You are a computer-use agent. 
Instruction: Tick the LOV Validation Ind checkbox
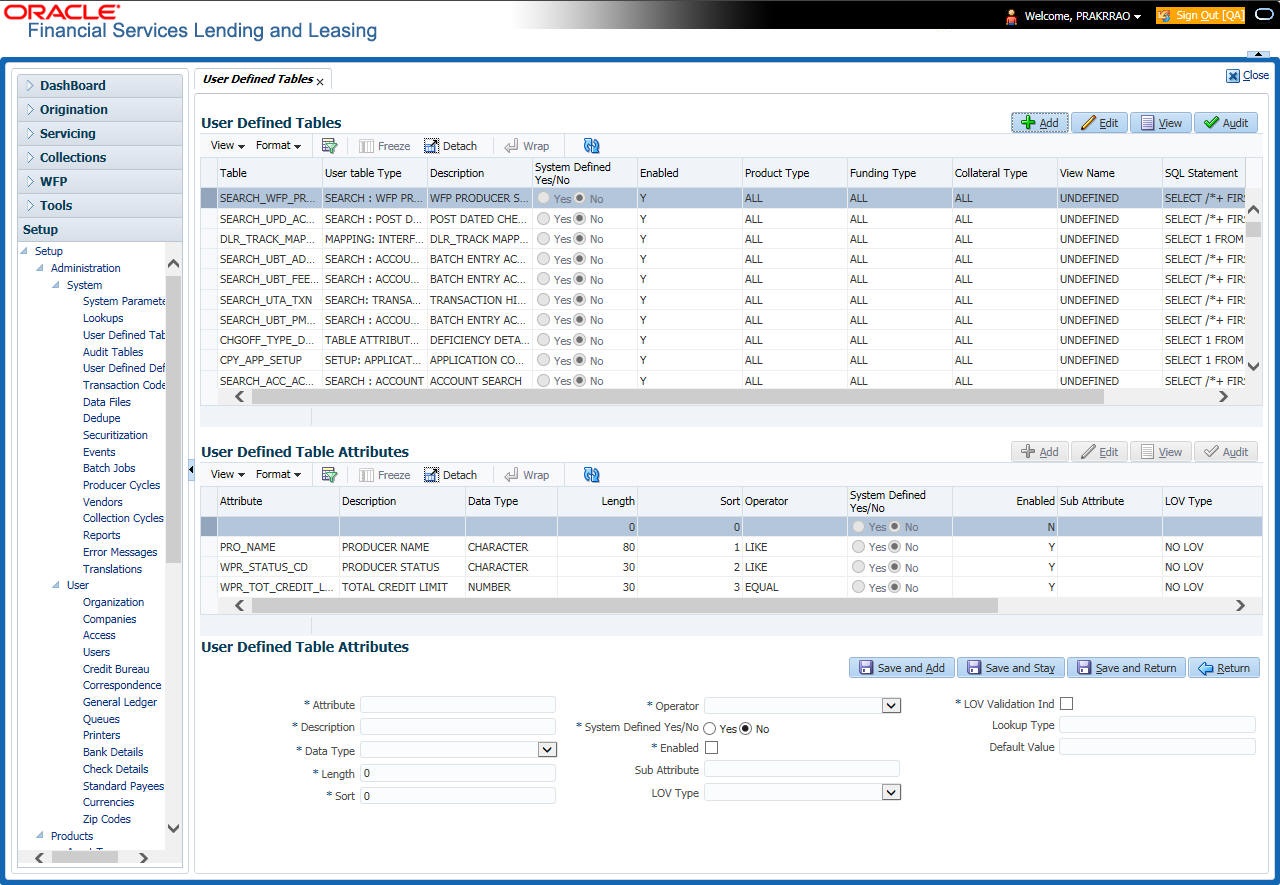[x=1066, y=704]
